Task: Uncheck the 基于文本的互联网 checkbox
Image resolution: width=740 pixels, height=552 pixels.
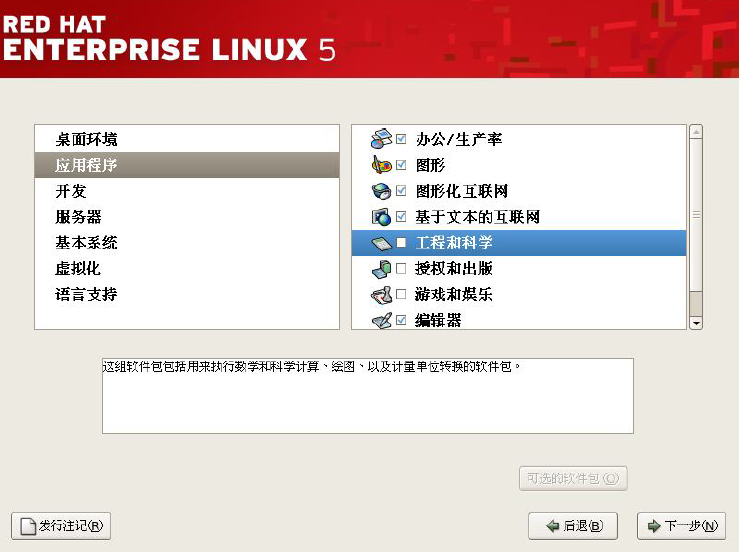Action: [x=401, y=217]
